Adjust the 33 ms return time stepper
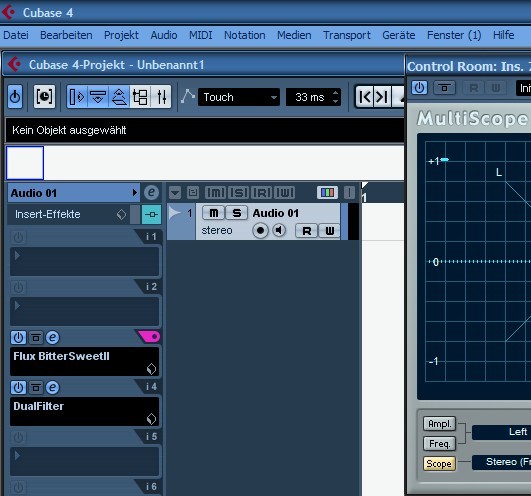Image resolution: width=531 pixels, height=496 pixels. pos(335,97)
